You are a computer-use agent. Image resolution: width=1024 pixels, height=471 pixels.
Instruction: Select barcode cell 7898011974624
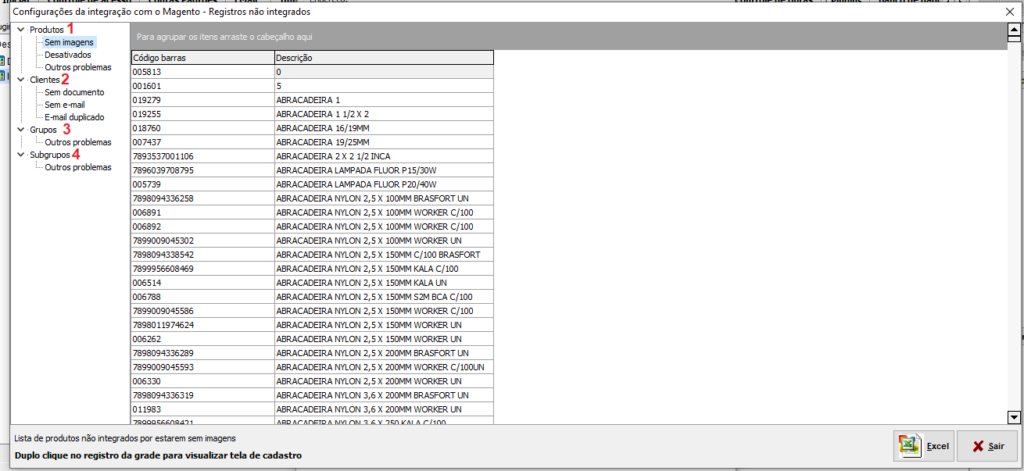[x=202, y=325]
